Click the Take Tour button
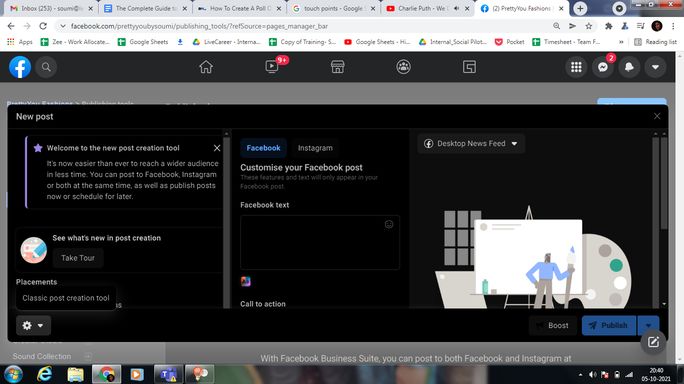 tap(78, 258)
